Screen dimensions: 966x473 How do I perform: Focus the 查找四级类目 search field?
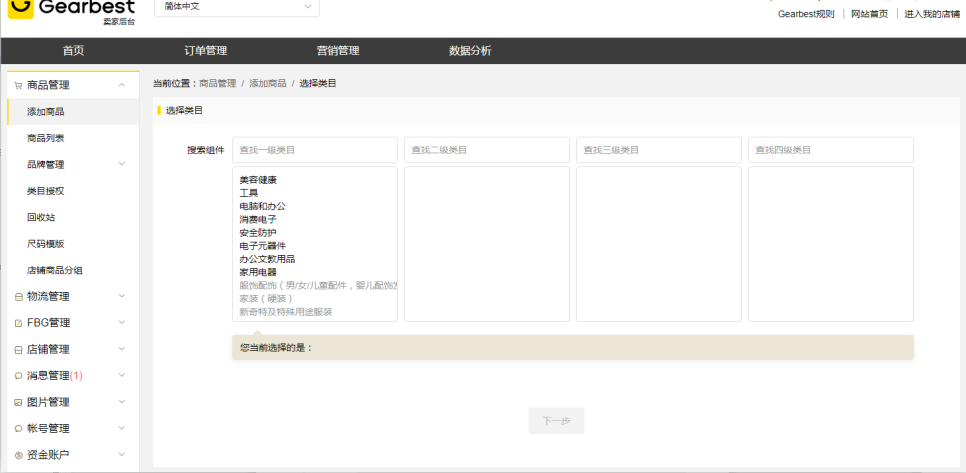[x=830, y=150]
